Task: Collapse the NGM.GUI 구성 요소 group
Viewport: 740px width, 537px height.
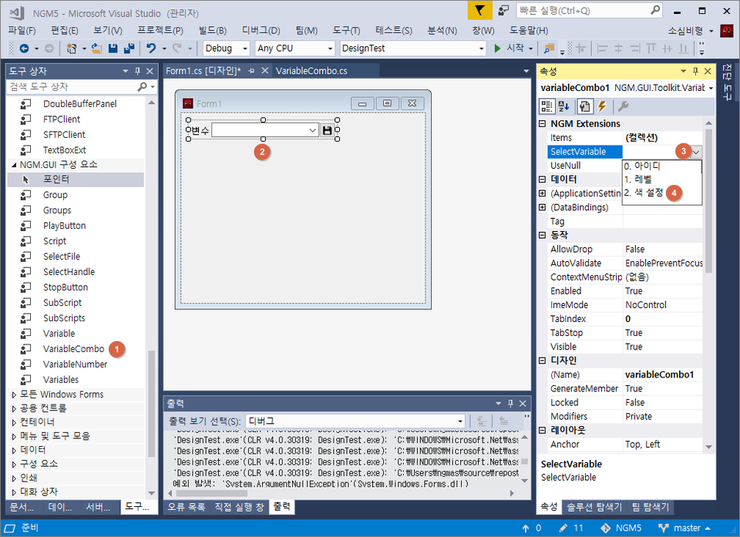Action: click(x=14, y=165)
